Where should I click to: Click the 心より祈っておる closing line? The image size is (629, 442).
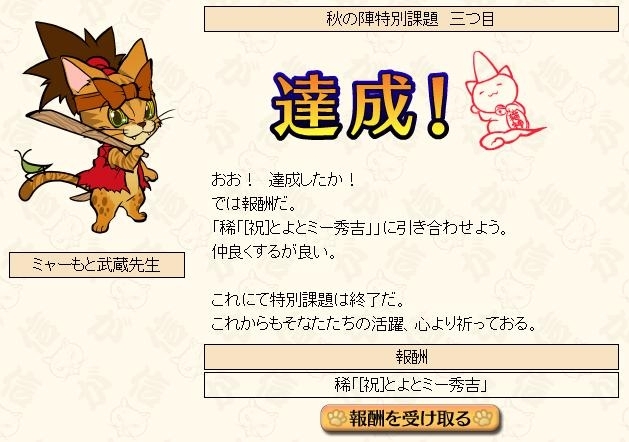pyautogui.click(x=374, y=324)
